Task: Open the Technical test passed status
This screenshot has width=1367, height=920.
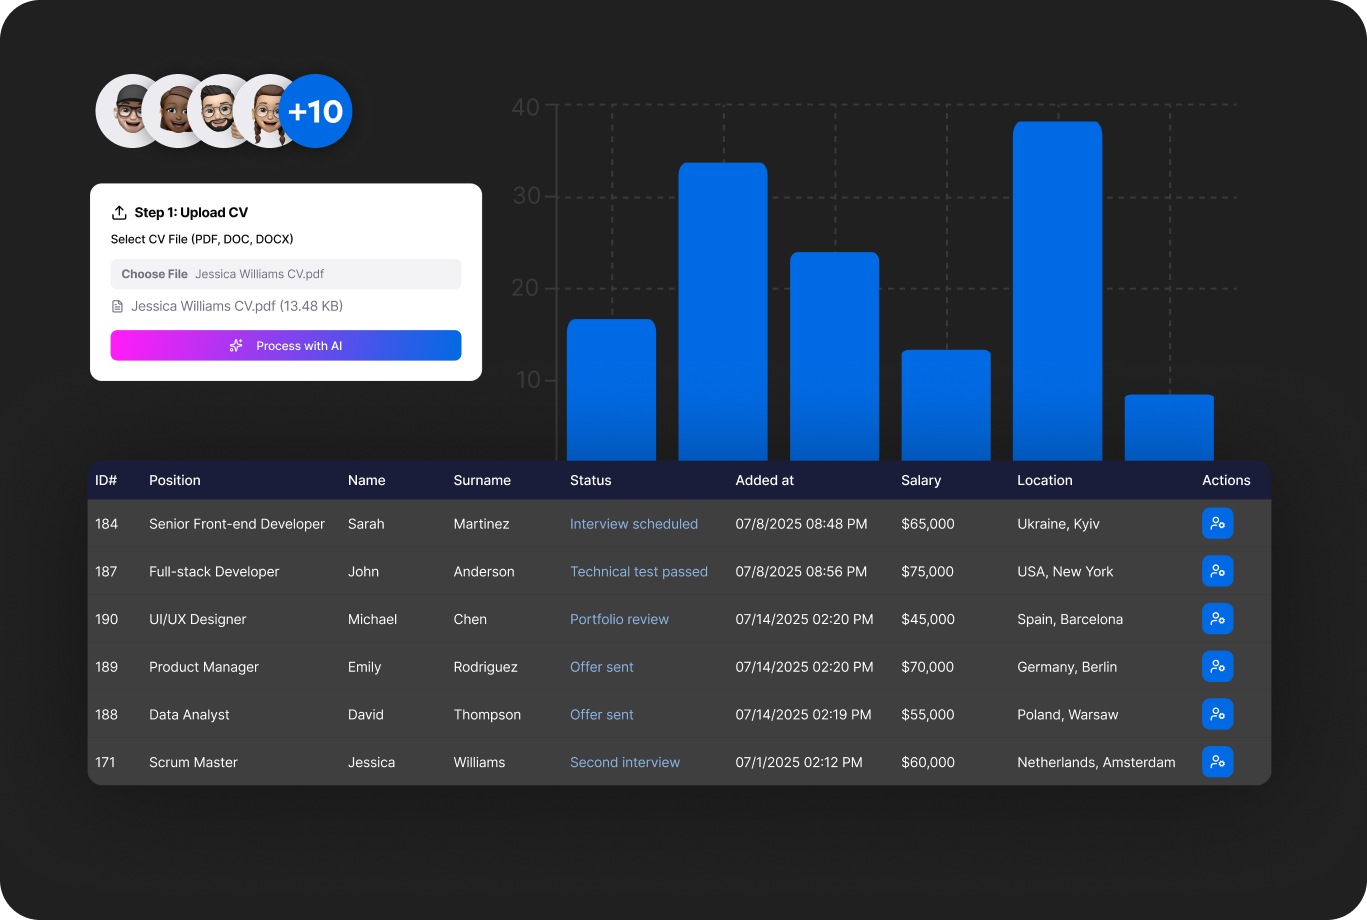Action: click(638, 572)
